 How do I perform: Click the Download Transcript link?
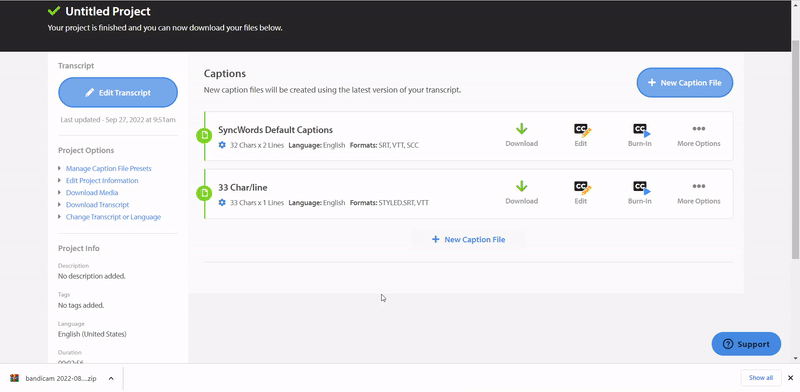coord(97,205)
